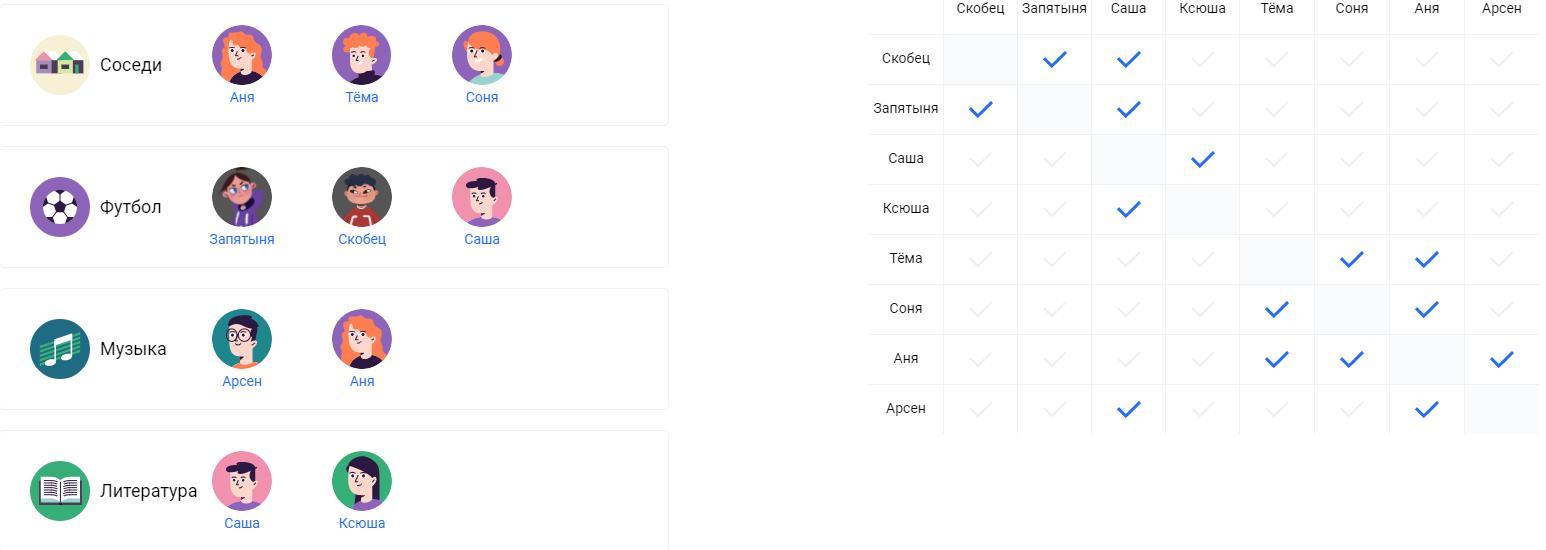Screen dimensions: 1546x550
Task: Select Запятыня's avatar in Футбол group
Action: [x=242, y=197]
